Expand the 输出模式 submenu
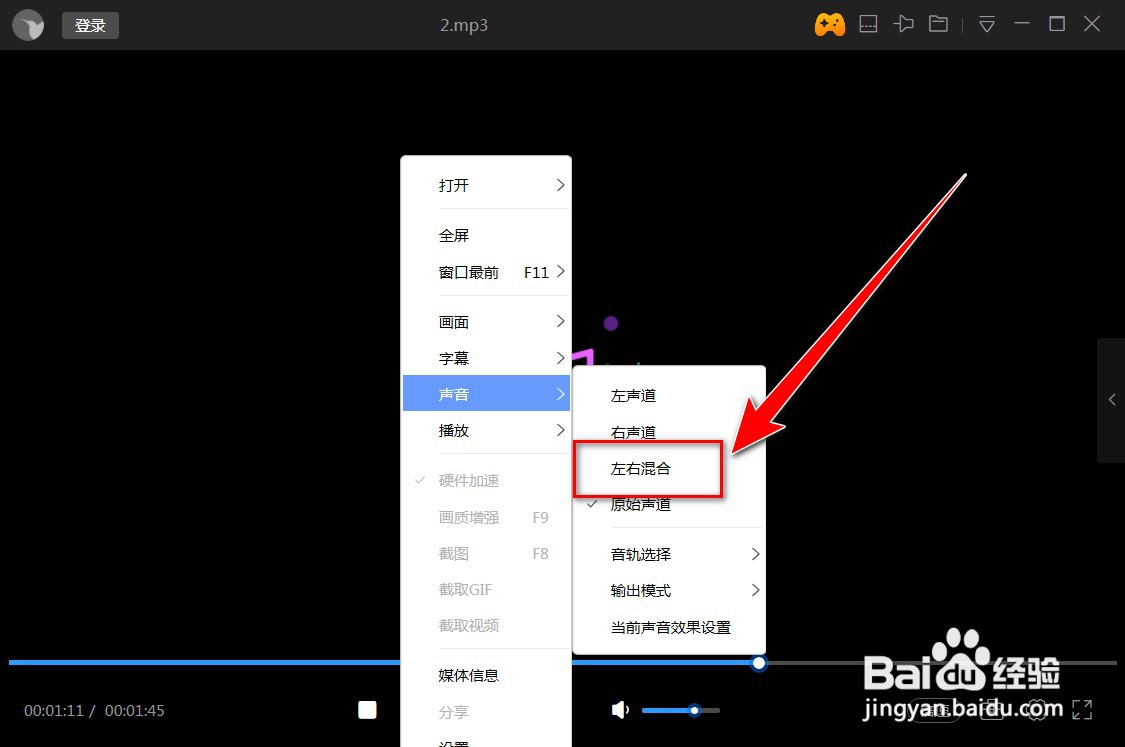1125x747 pixels. 641,590
